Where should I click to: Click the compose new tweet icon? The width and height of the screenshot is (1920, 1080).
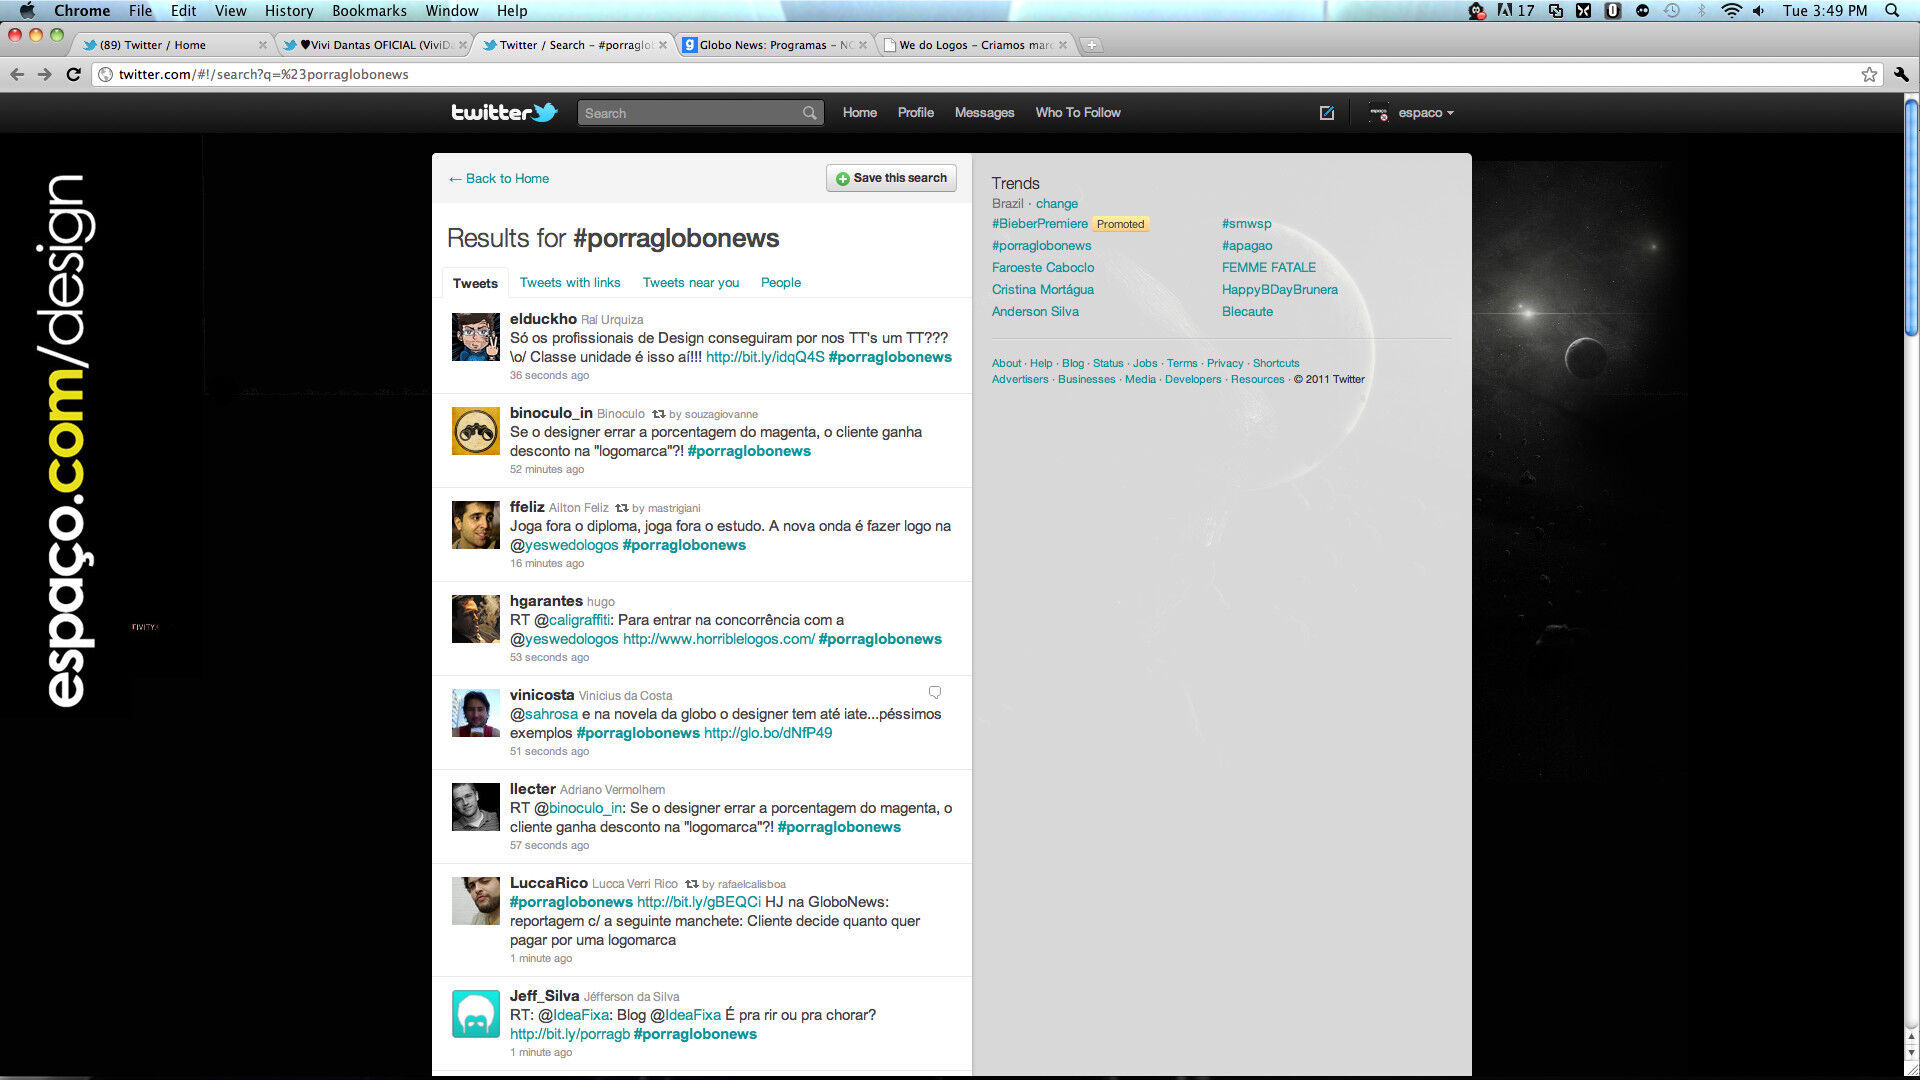1326,113
